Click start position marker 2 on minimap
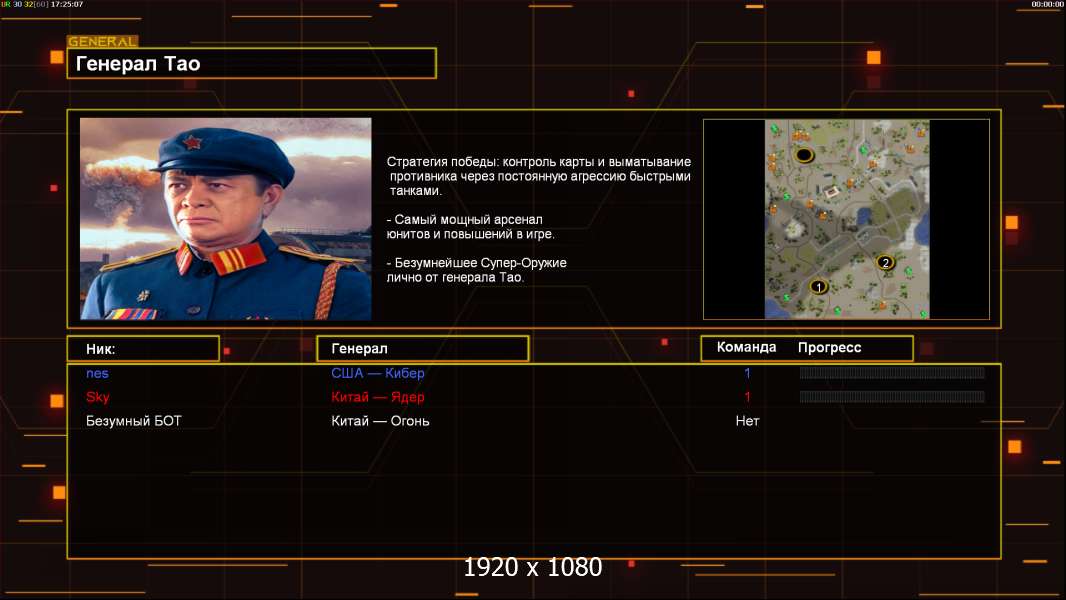 (x=885, y=262)
